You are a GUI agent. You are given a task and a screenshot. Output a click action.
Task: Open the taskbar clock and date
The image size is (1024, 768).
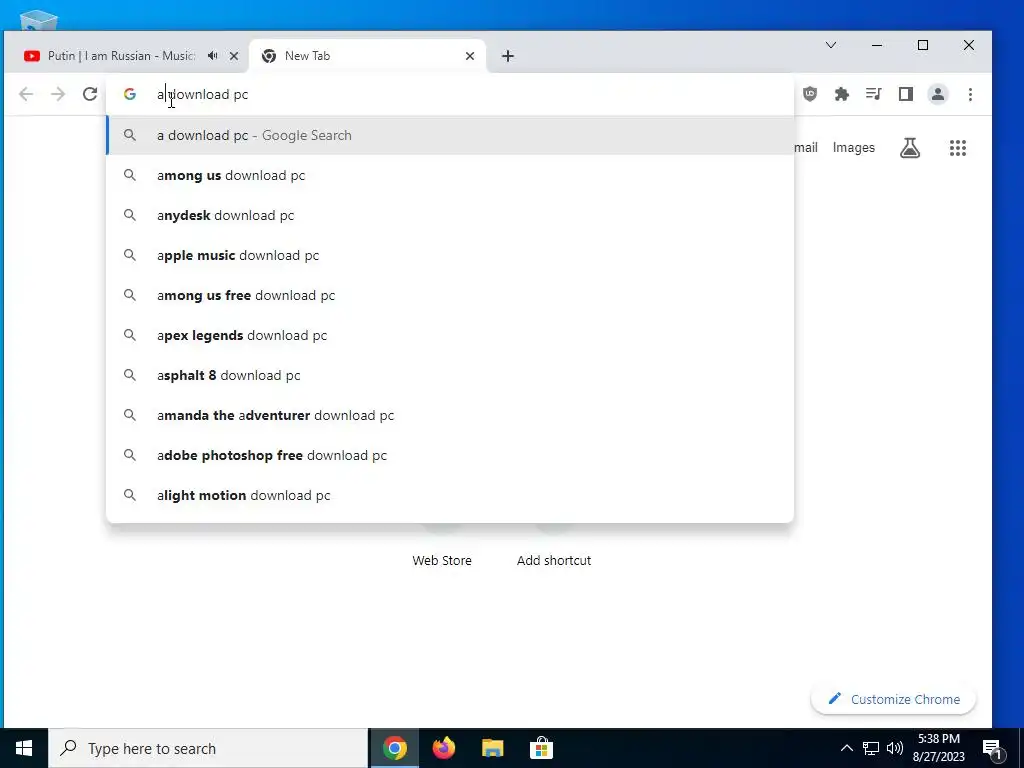pos(938,748)
